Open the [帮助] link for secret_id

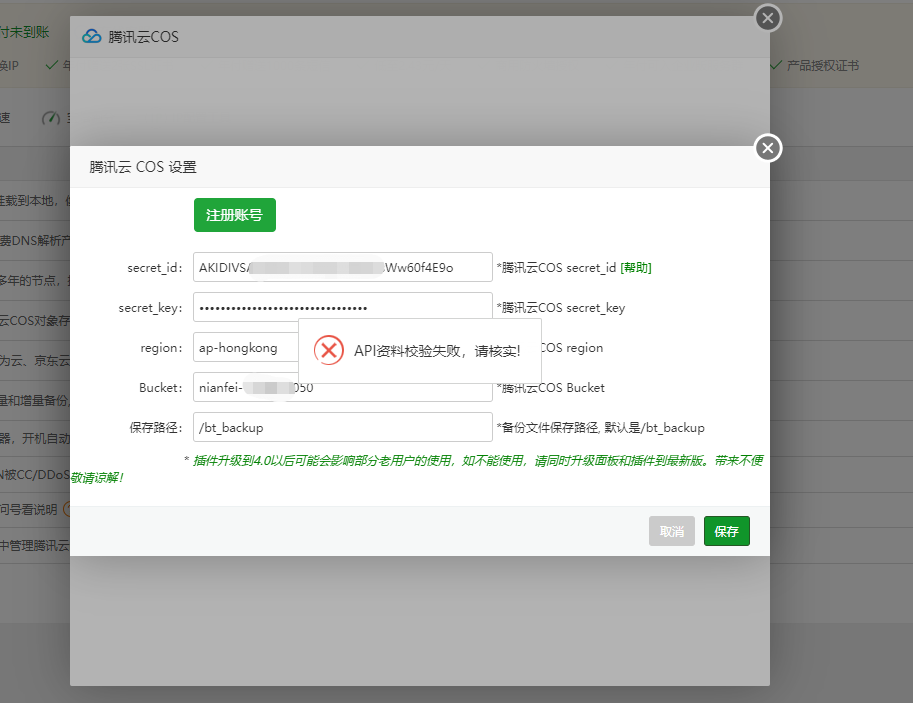(636, 268)
